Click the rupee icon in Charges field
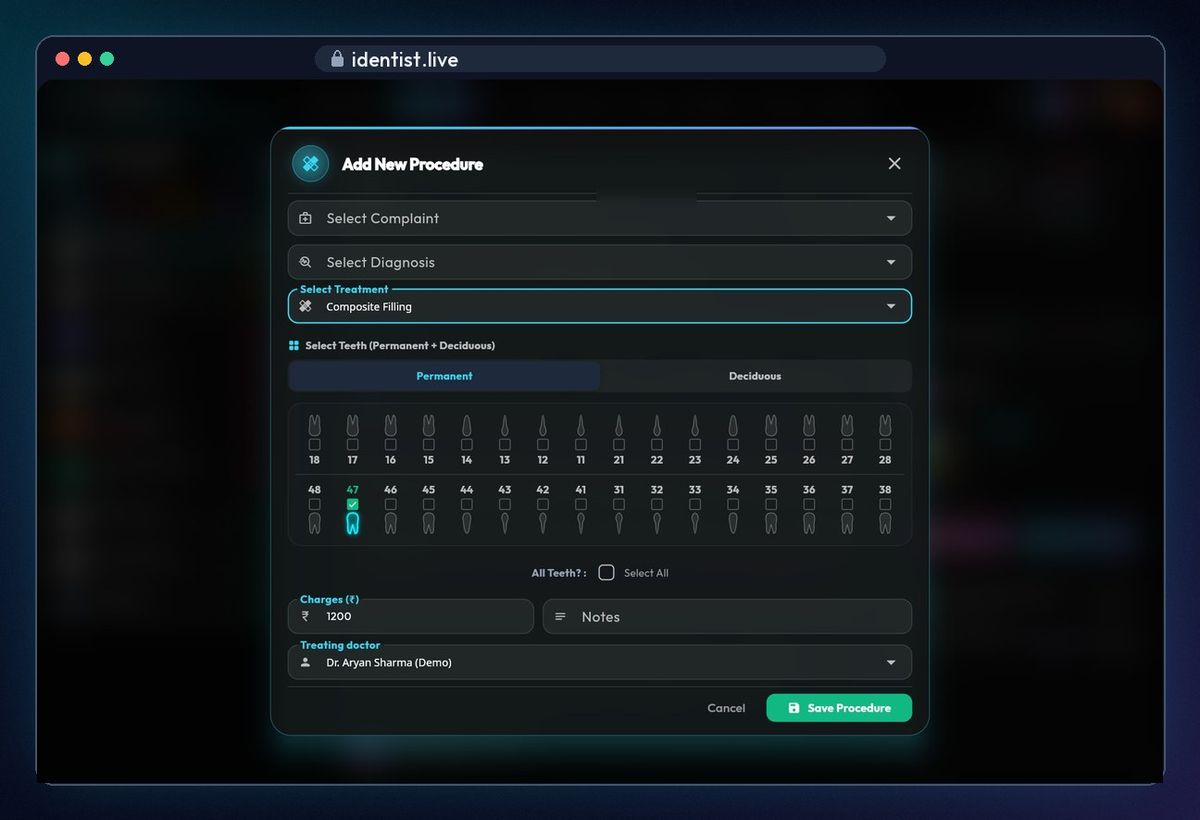 (x=305, y=617)
